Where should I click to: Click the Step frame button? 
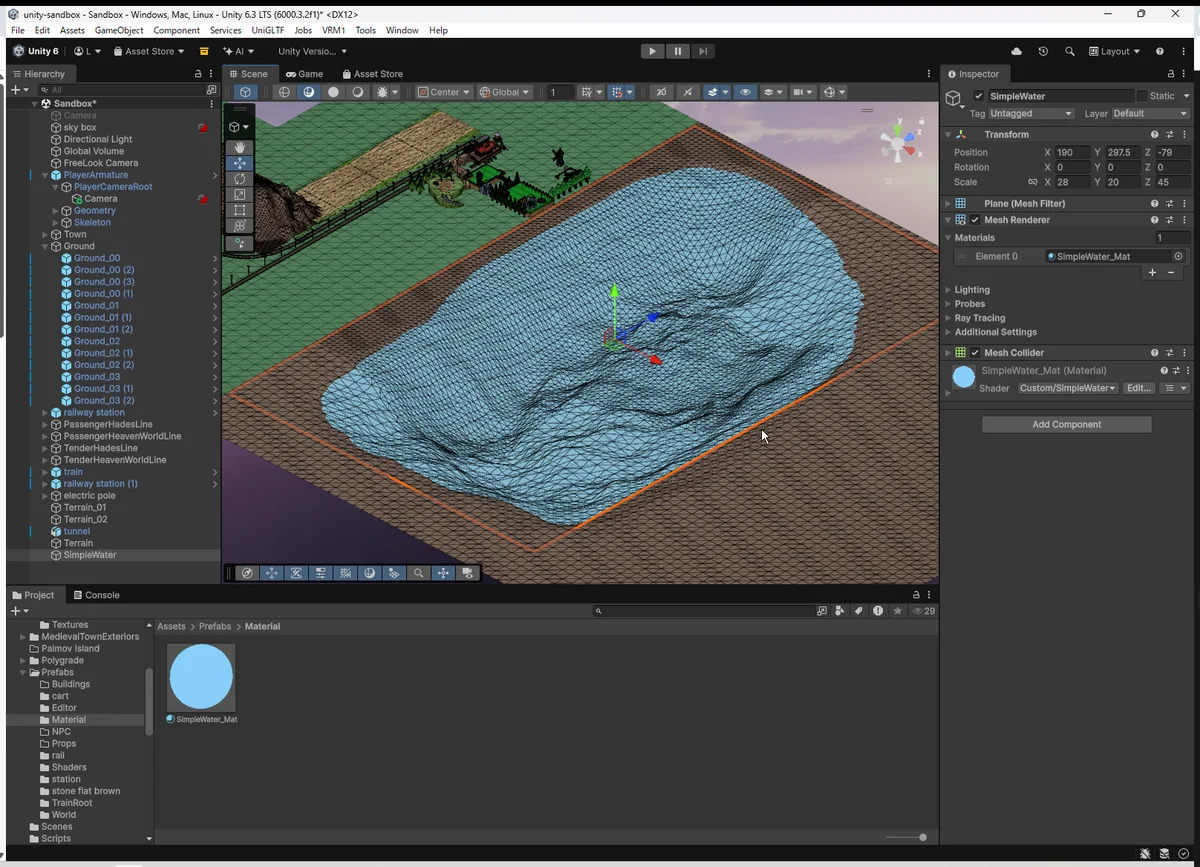point(703,51)
